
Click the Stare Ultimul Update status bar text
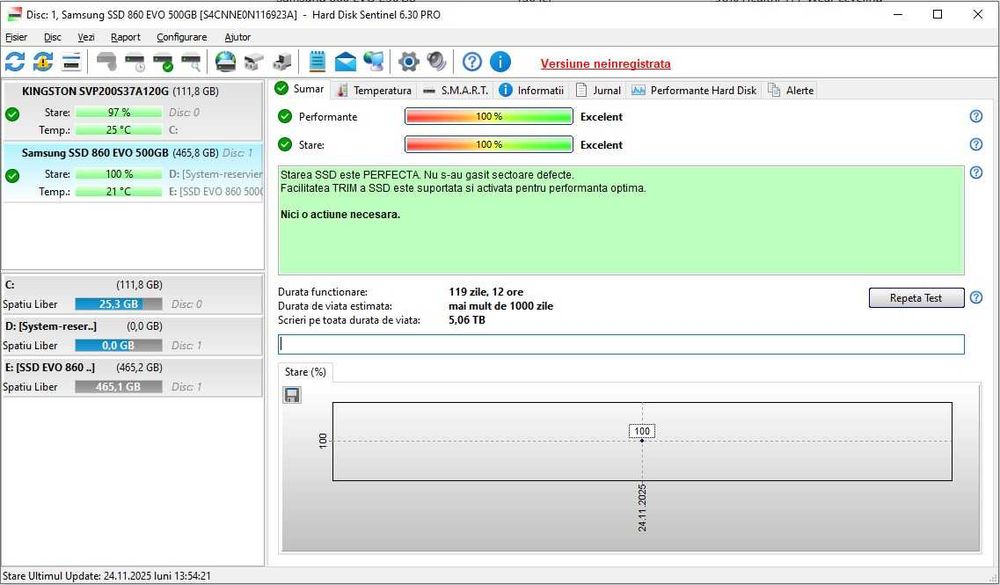pyautogui.click(x=107, y=576)
